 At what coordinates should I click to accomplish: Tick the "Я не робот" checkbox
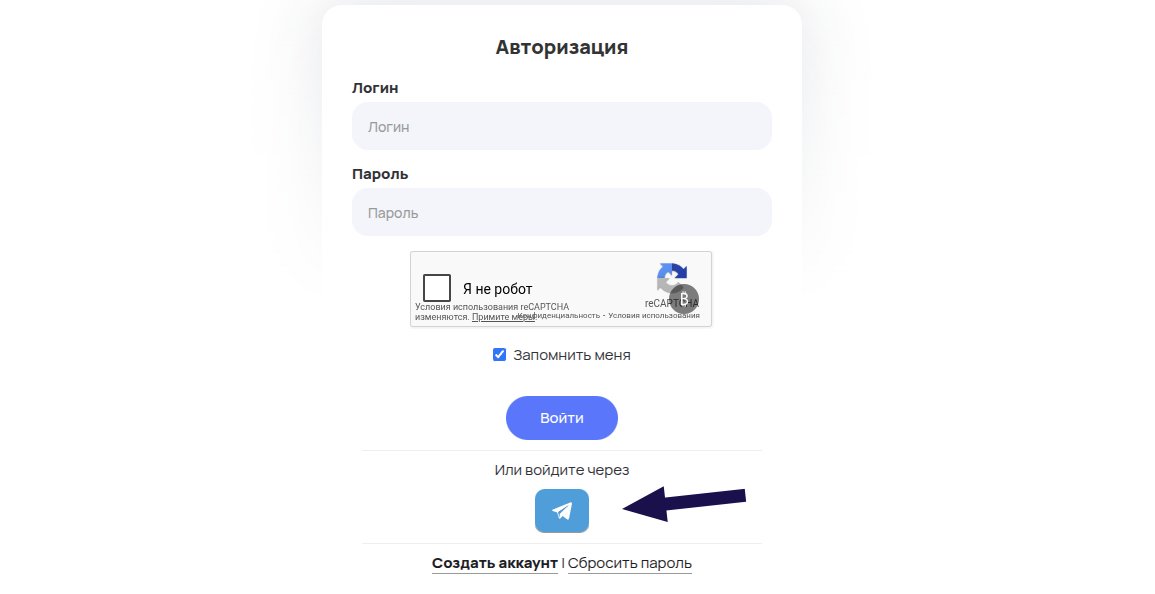coord(437,288)
